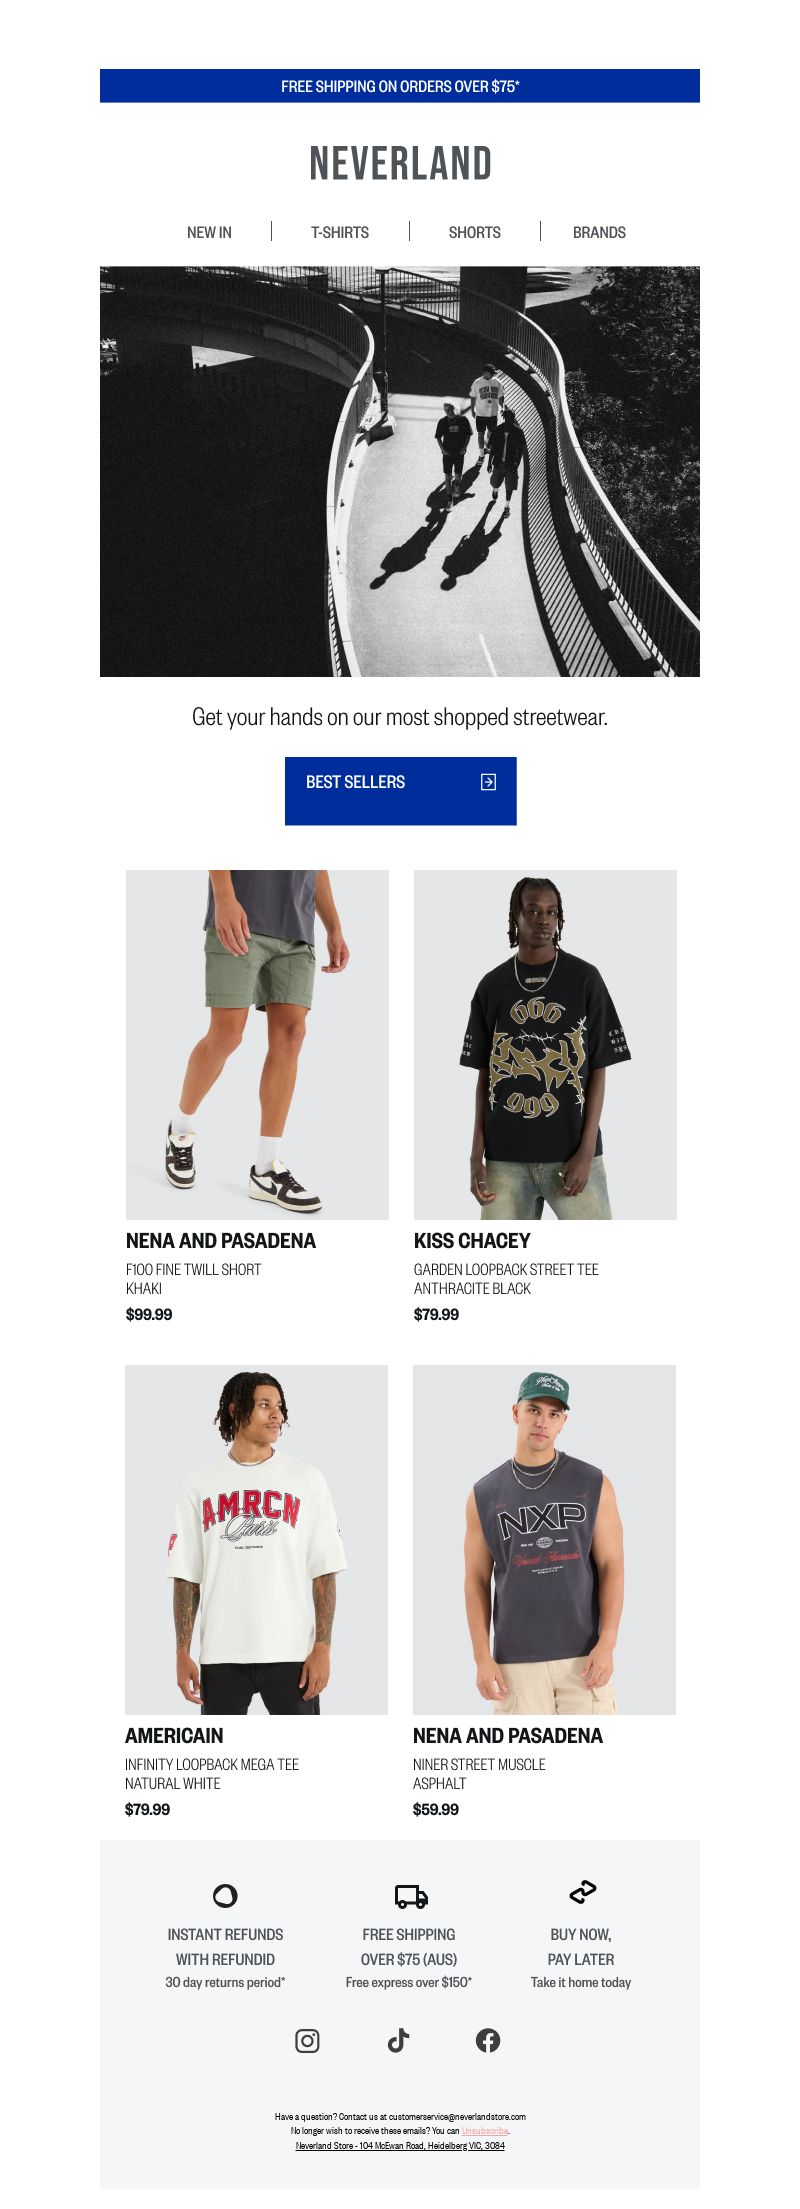View the Americain white mega tee image

tap(256, 1540)
